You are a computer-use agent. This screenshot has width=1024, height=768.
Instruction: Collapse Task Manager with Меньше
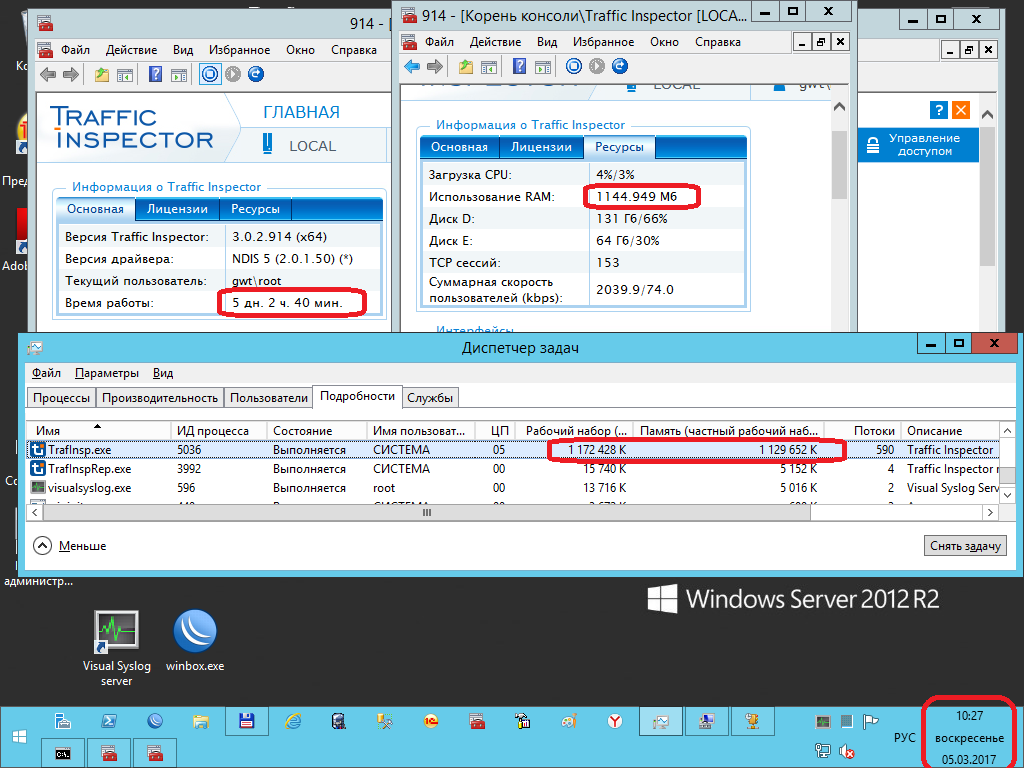point(70,546)
